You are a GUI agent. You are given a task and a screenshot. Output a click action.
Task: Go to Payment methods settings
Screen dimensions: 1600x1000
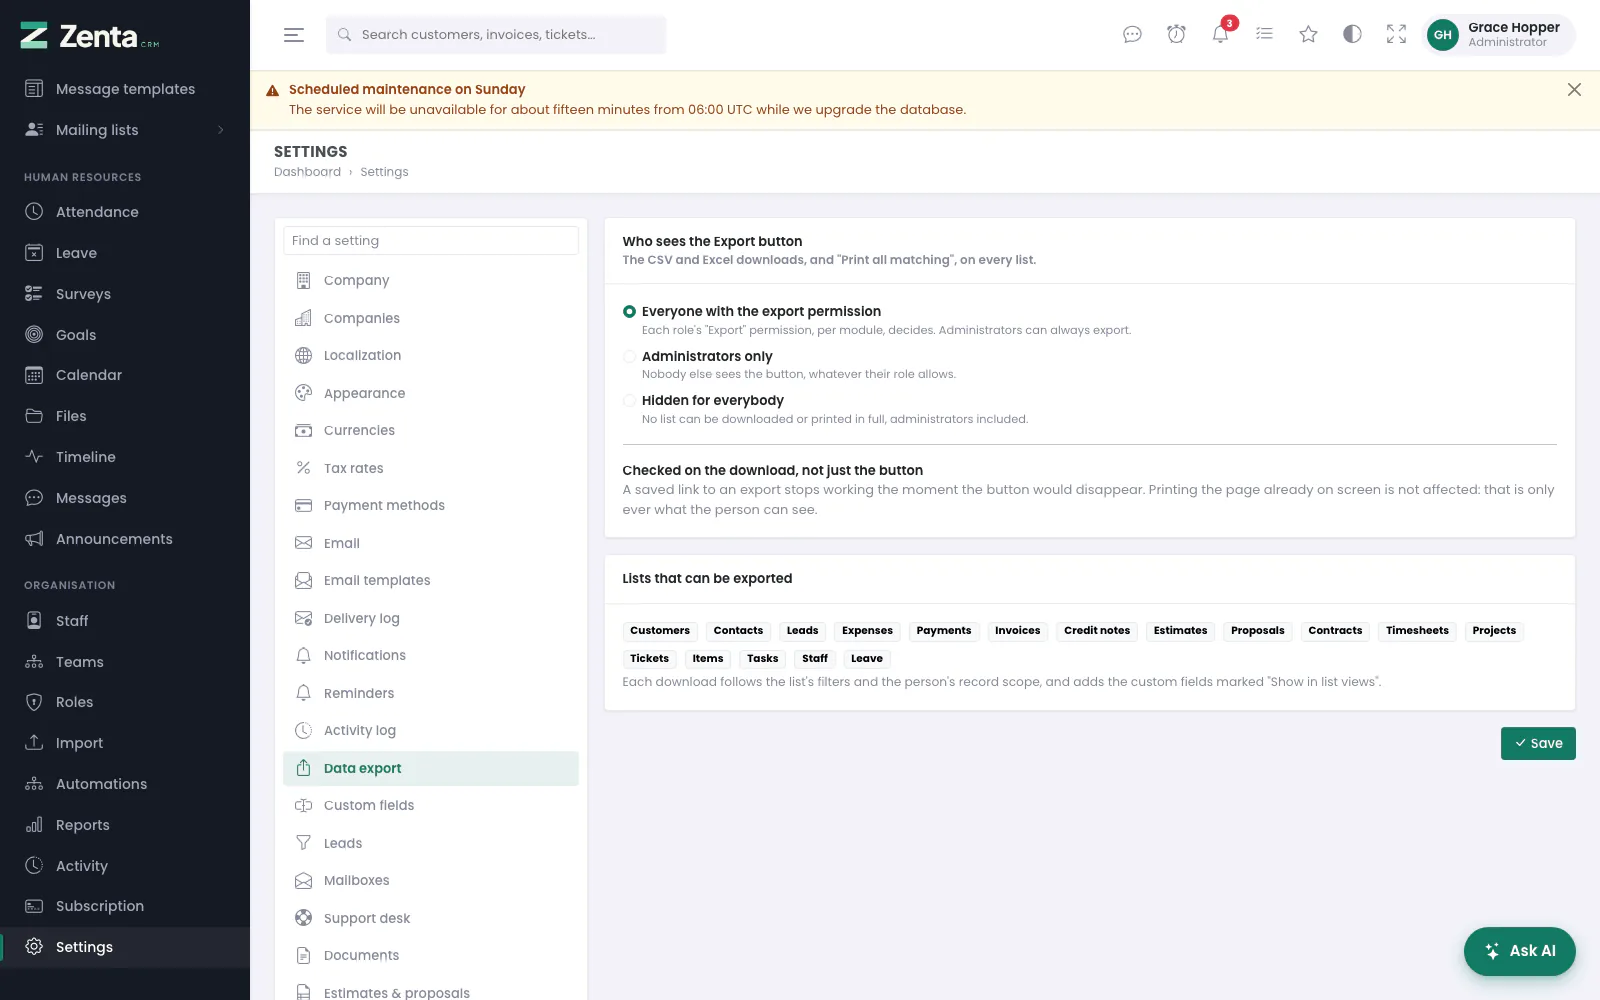coord(431,506)
